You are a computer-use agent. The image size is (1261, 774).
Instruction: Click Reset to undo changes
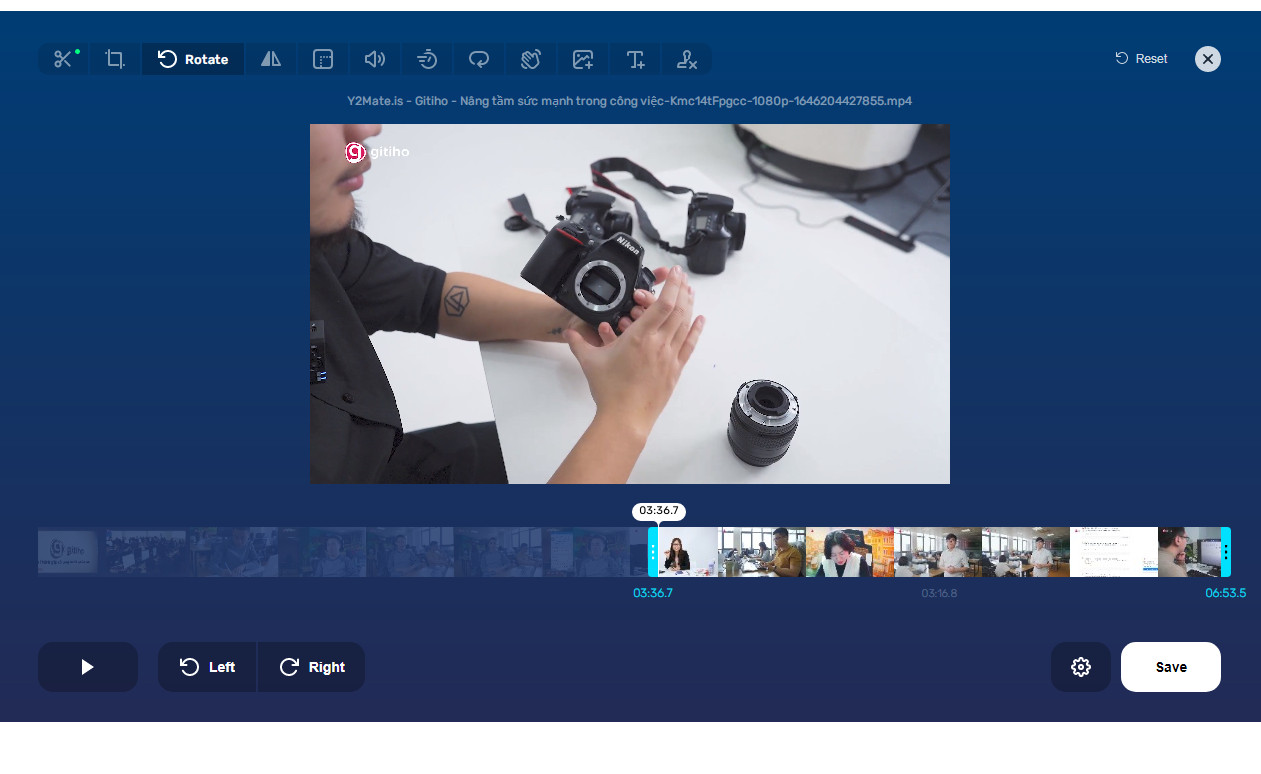[x=1141, y=59]
